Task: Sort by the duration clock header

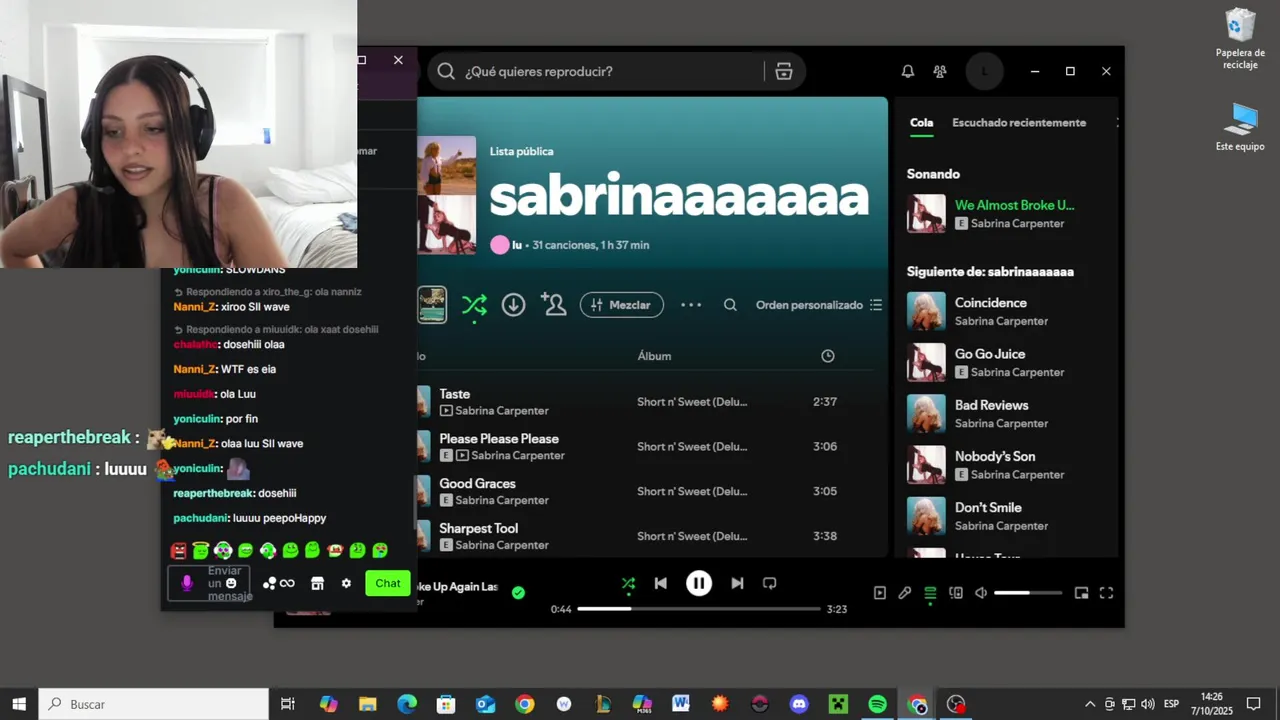Action: pyautogui.click(x=828, y=356)
